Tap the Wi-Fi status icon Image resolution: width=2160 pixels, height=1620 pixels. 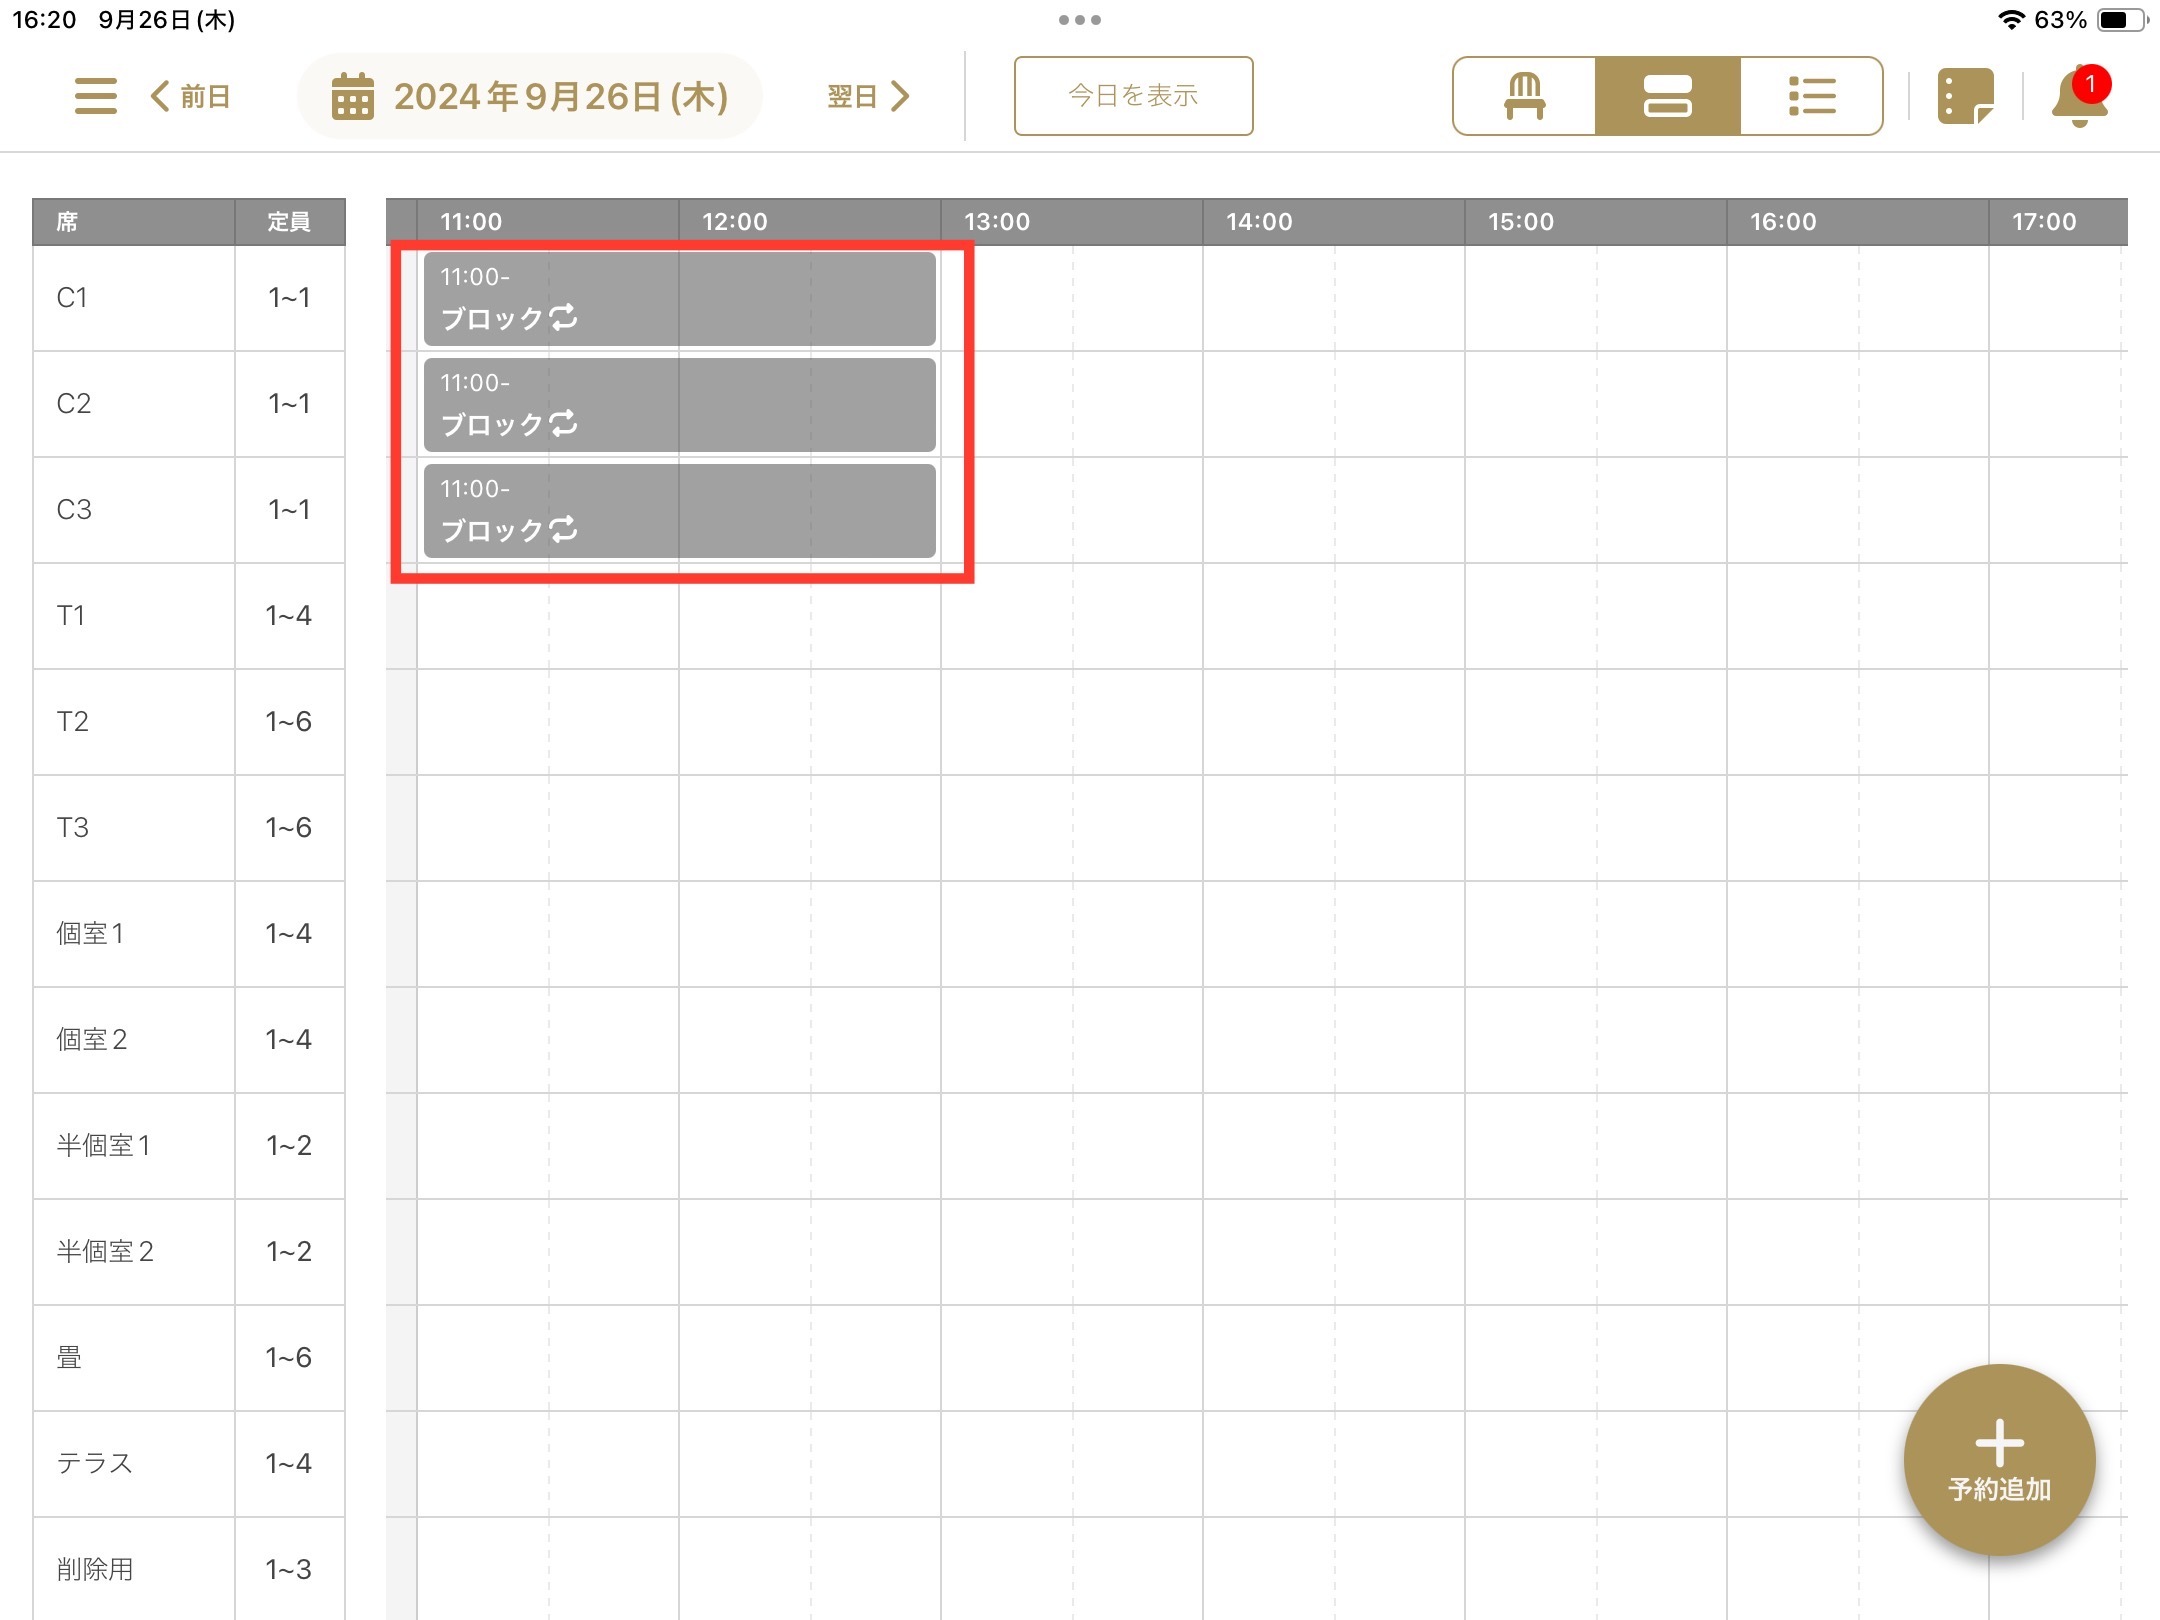pyautogui.click(x=2011, y=20)
